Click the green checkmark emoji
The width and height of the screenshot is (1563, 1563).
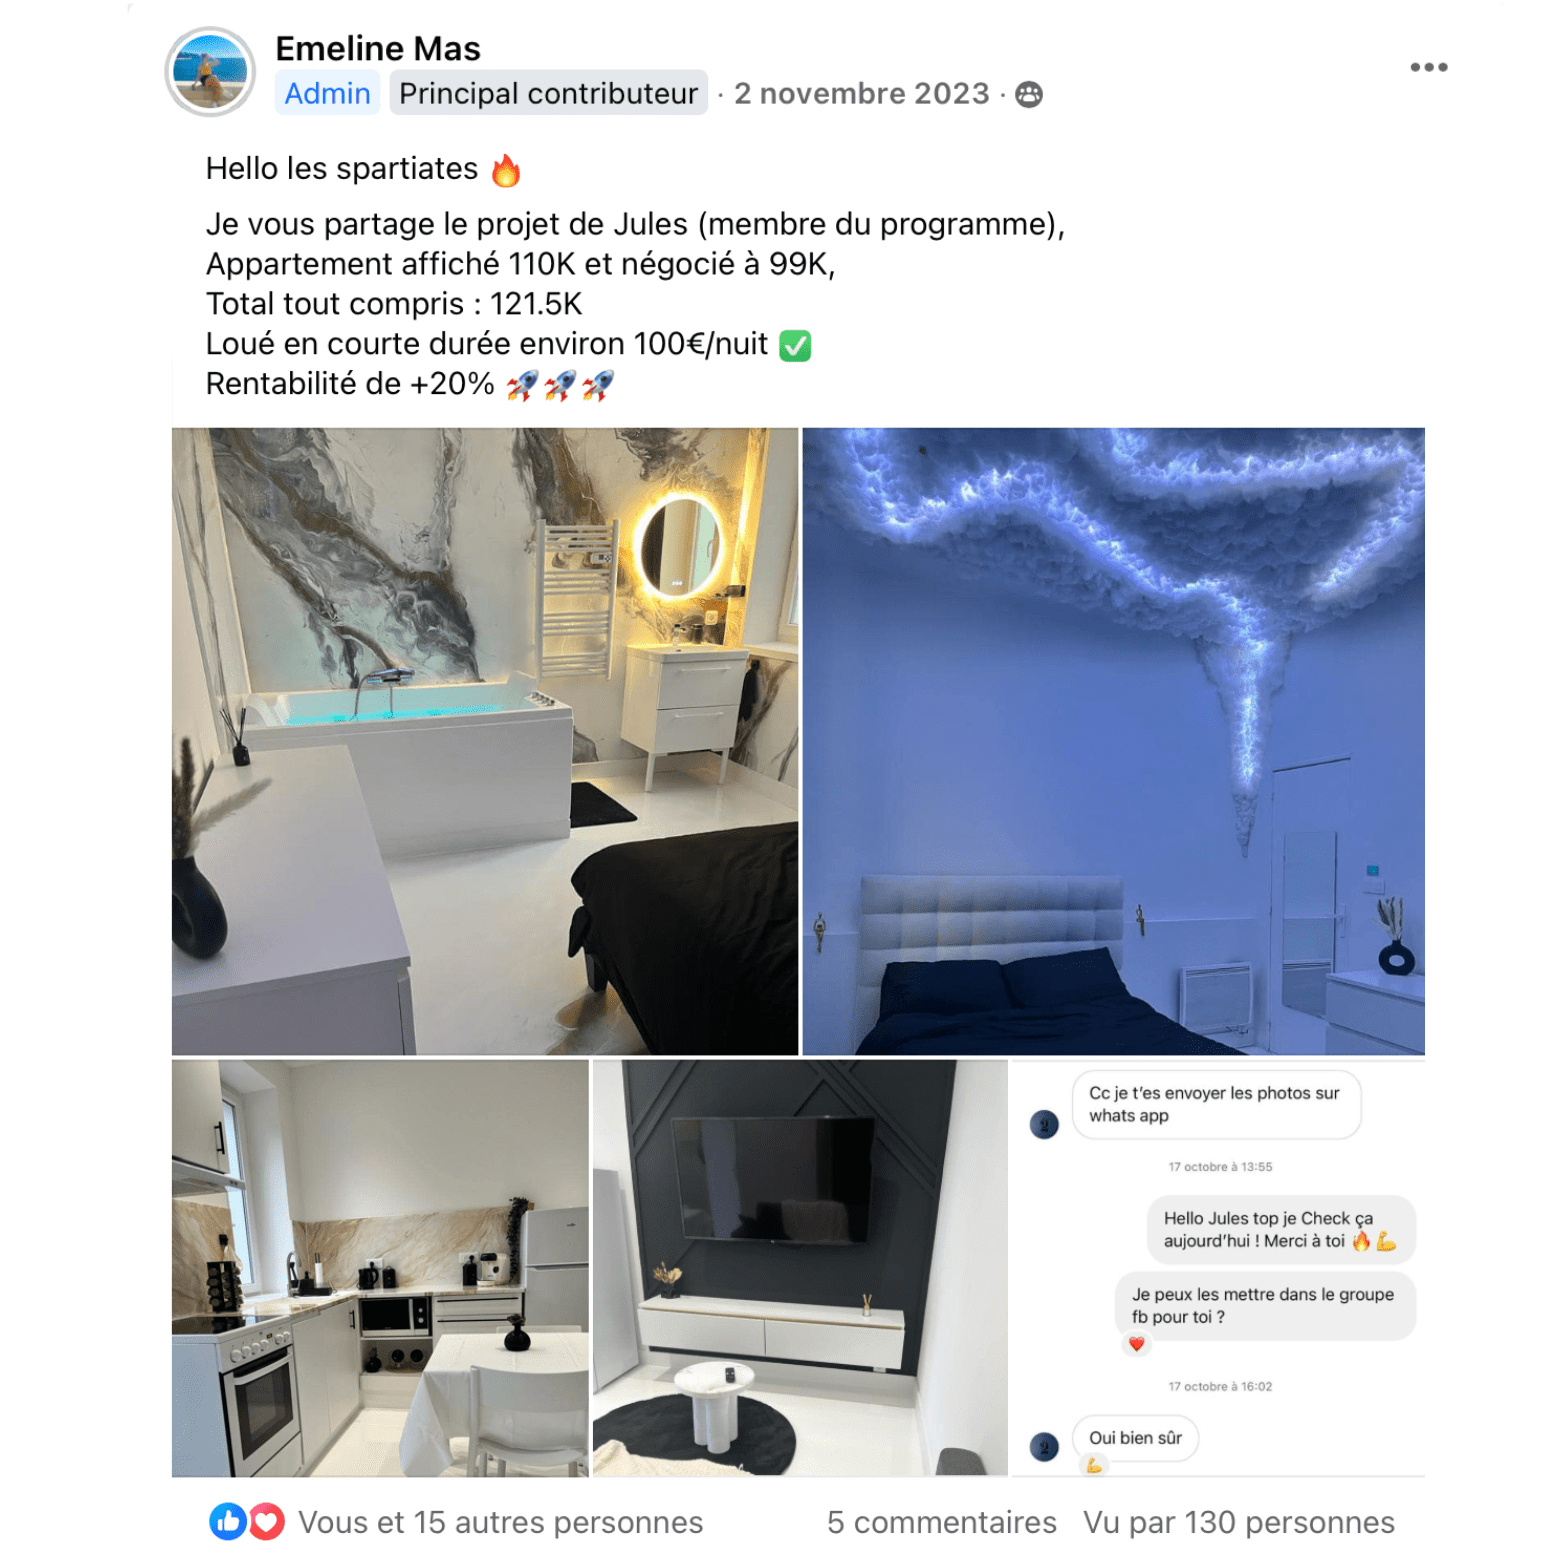tap(795, 345)
